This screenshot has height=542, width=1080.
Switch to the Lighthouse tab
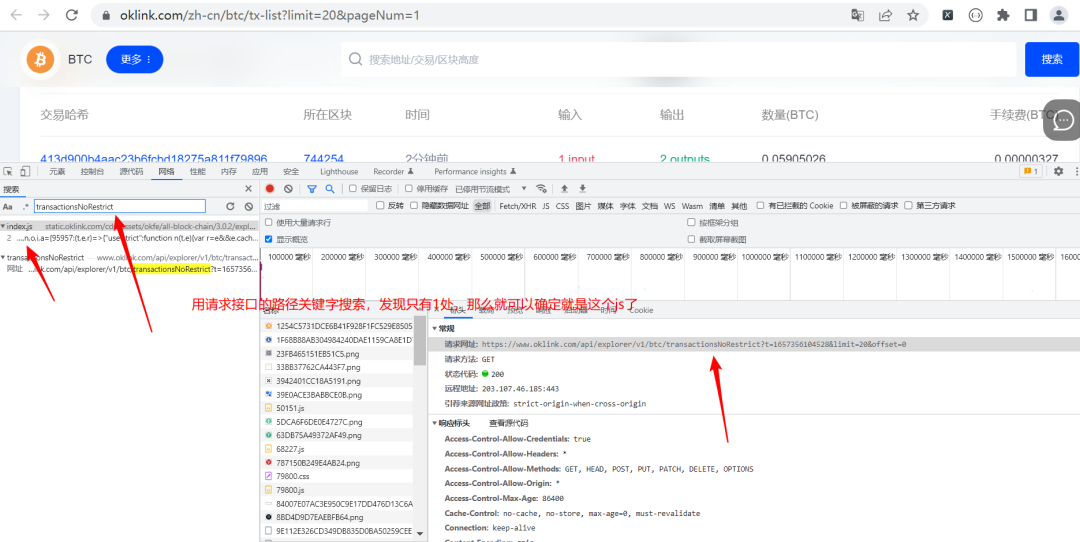[x=339, y=171]
